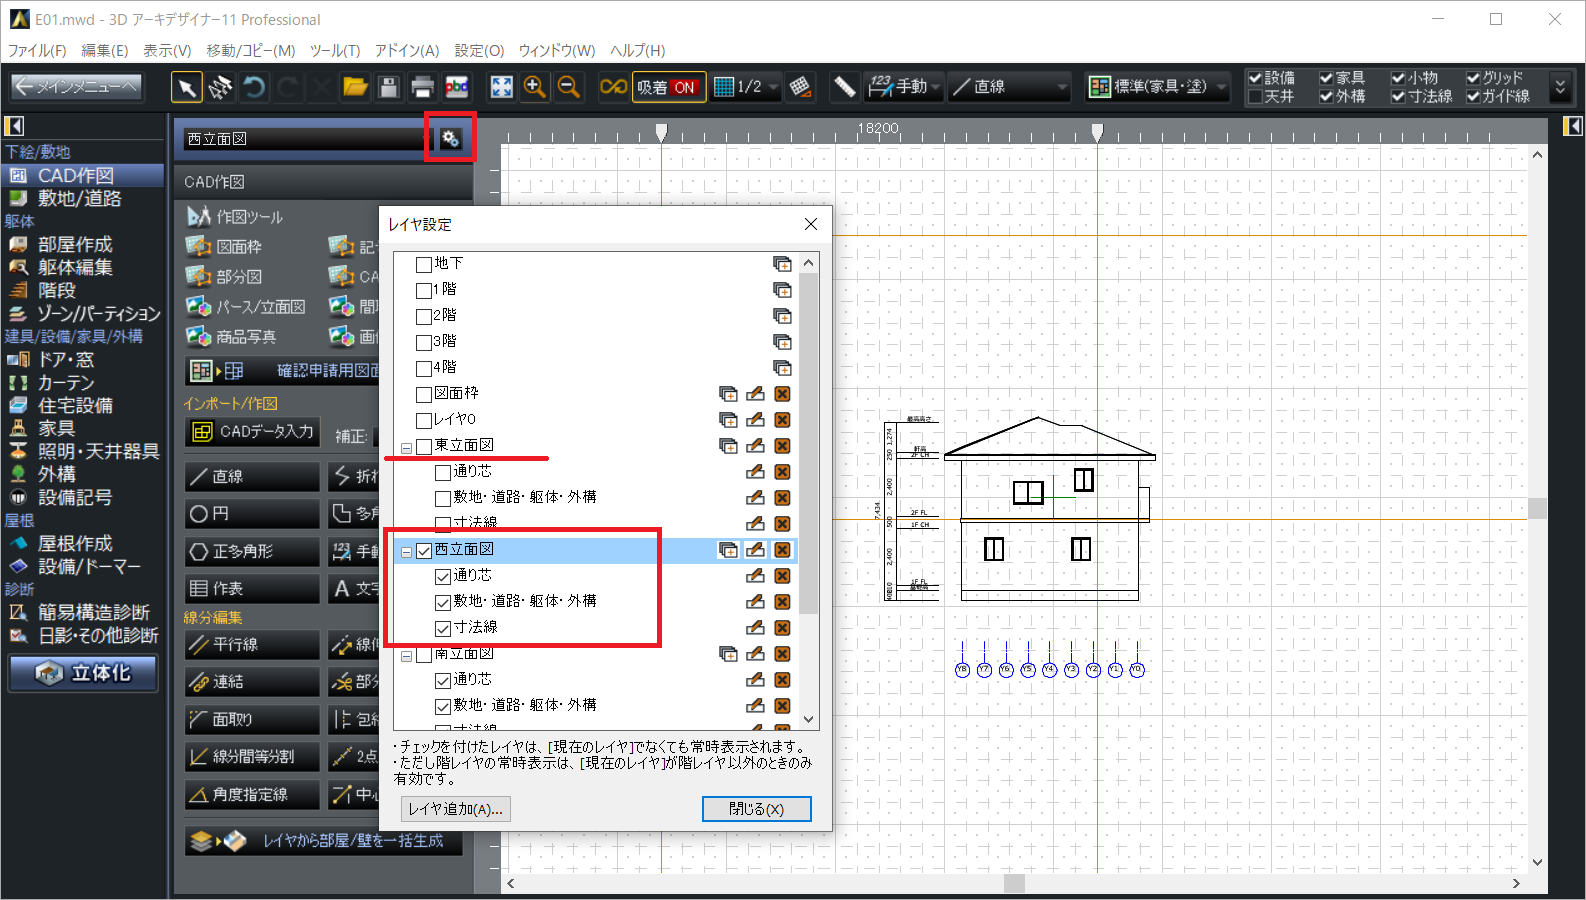Click the 閉じる(X) button
The height and width of the screenshot is (900, 1586).
tap(756, 809)
